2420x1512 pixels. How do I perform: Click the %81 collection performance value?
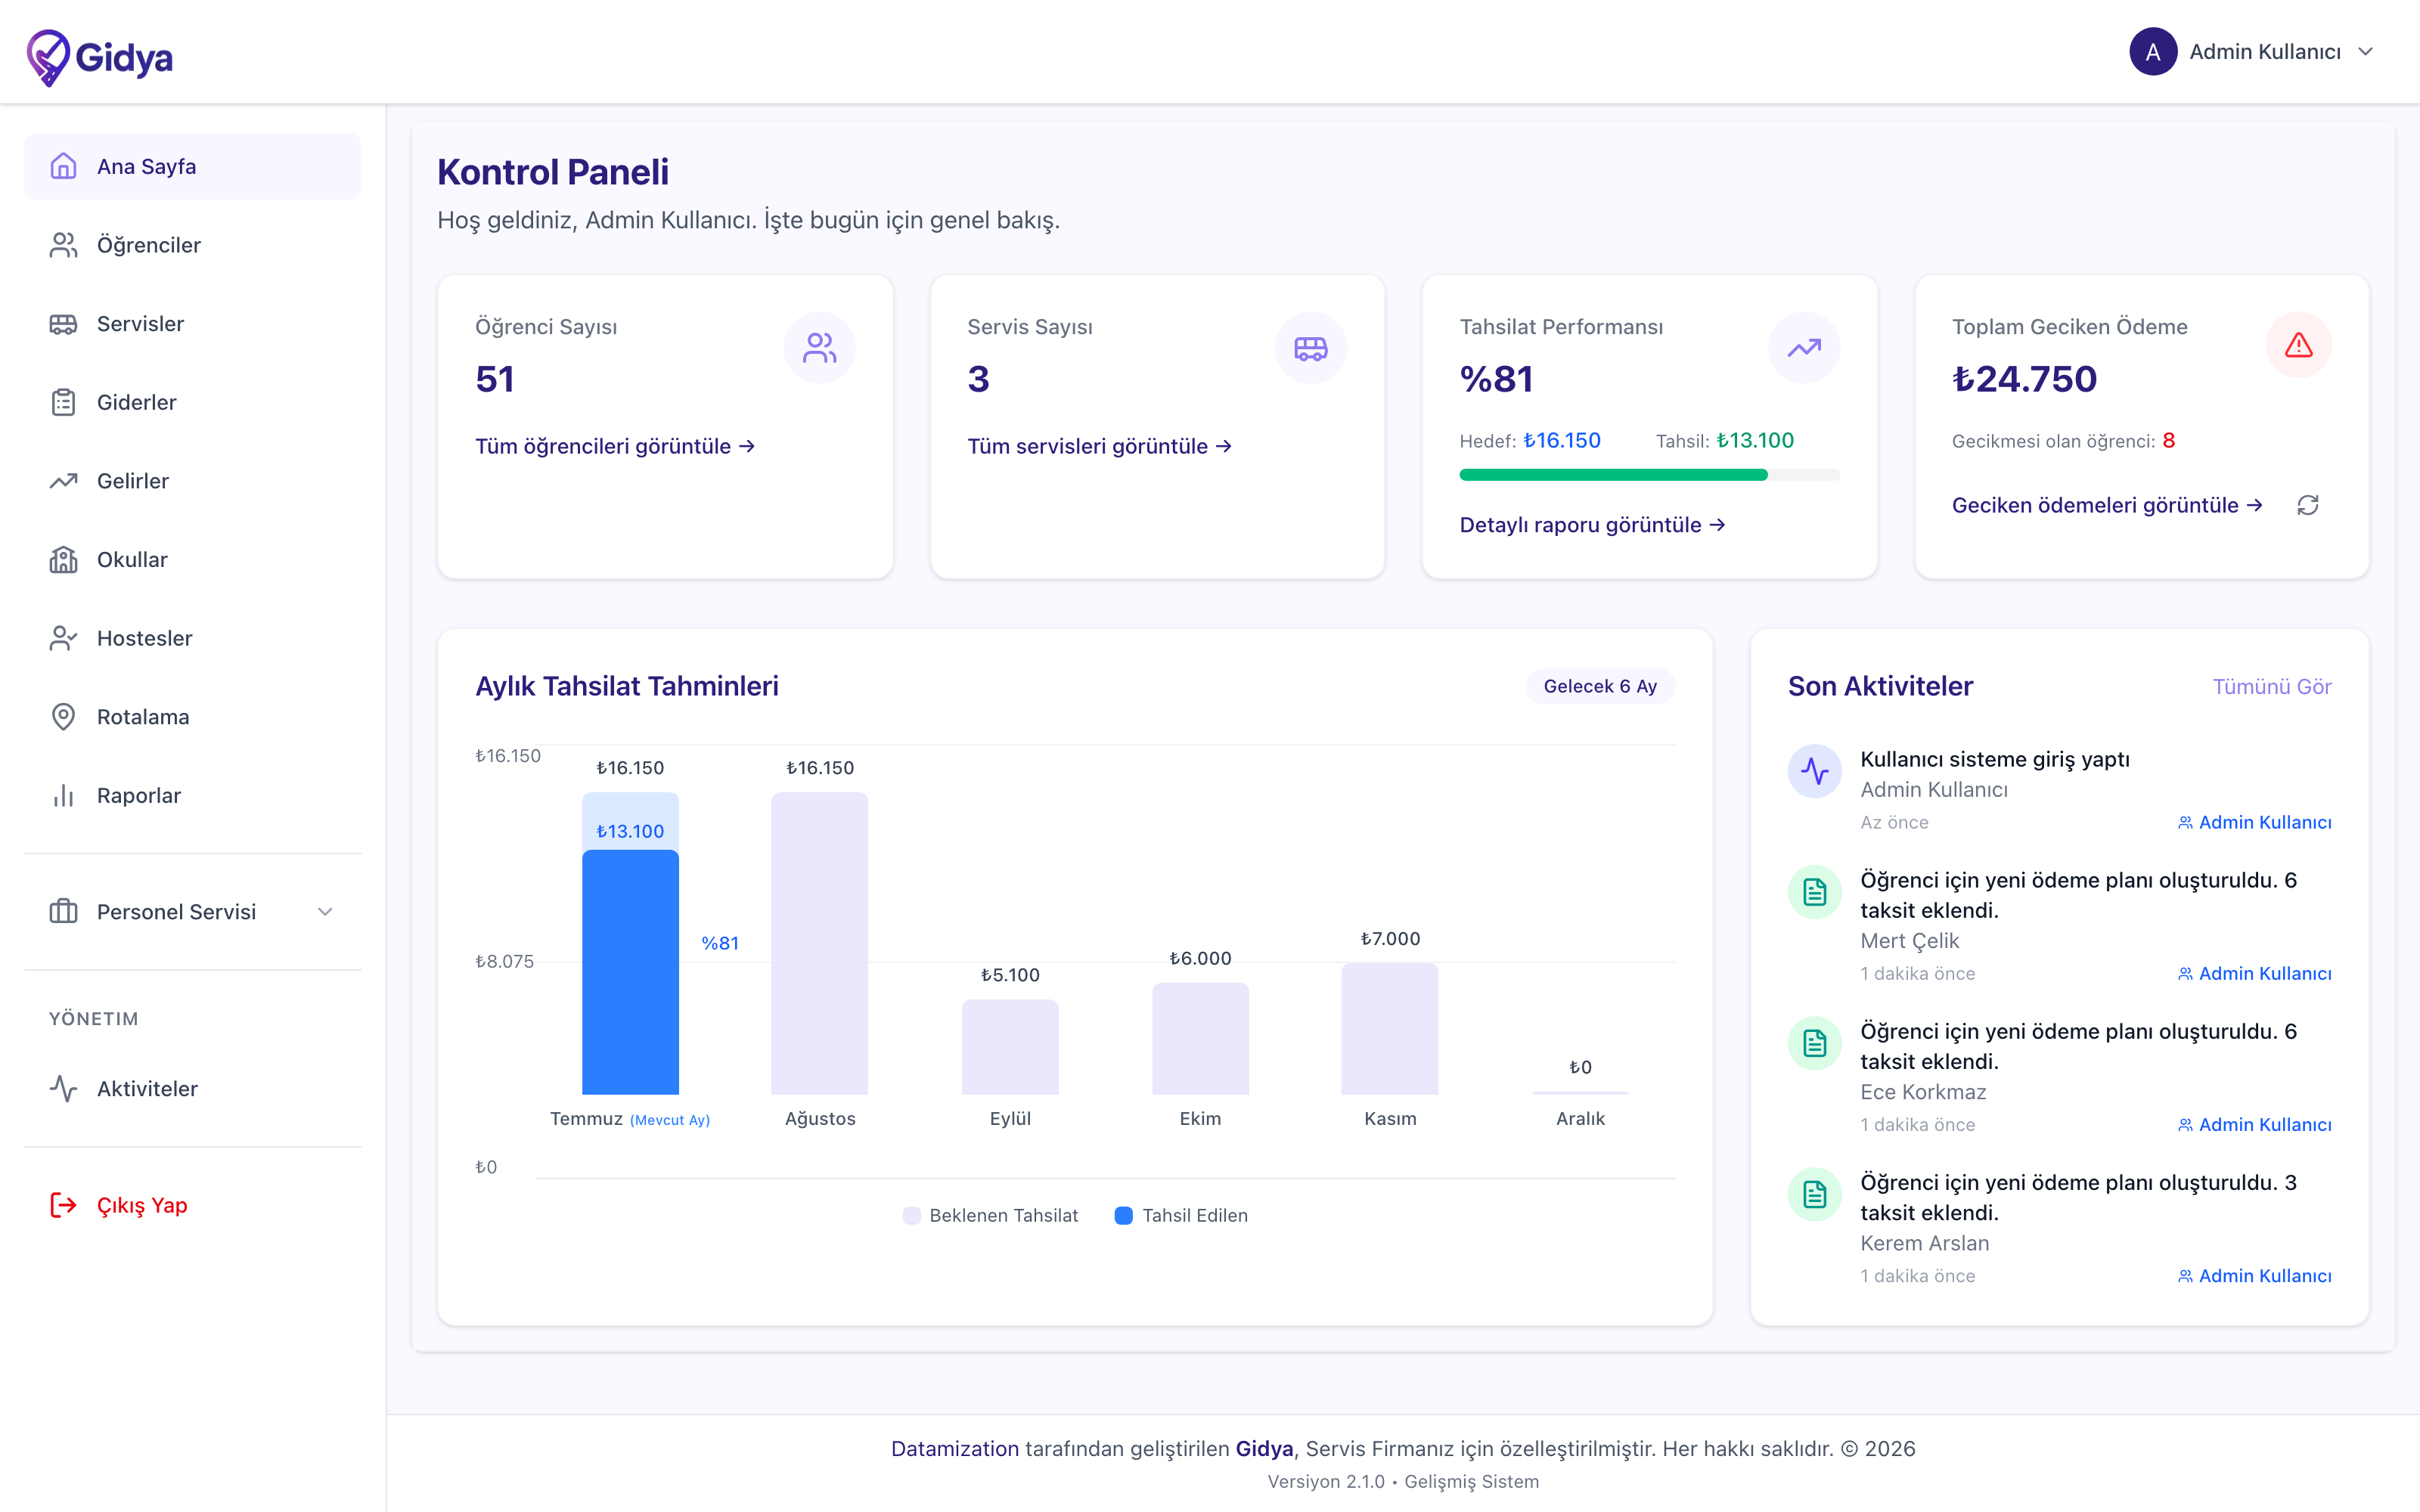coord(1496,379)
